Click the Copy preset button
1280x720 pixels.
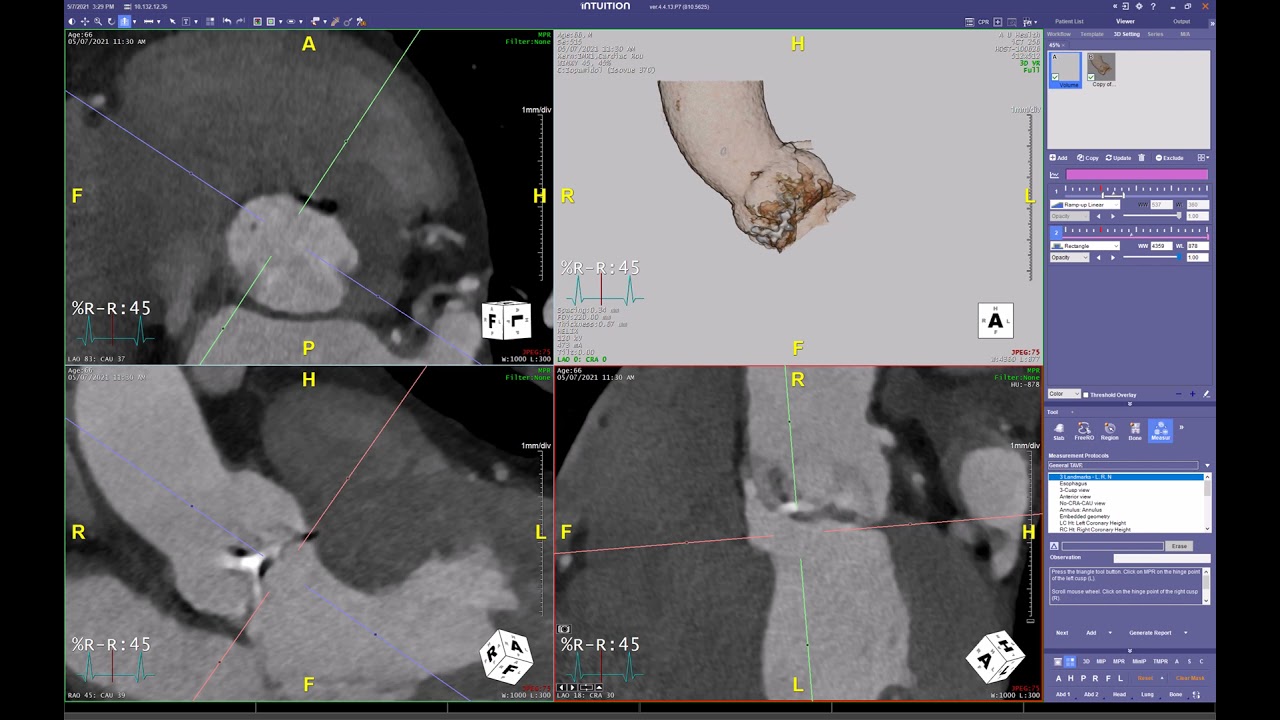[1087, 158]
